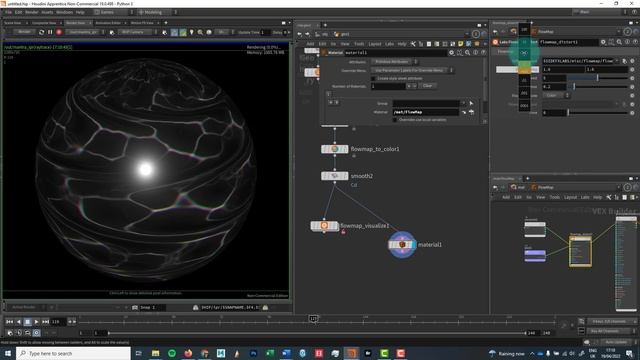Select the material1 node
Image resolution: width=640 pixels, height=360 pixels.
(402, 244)
